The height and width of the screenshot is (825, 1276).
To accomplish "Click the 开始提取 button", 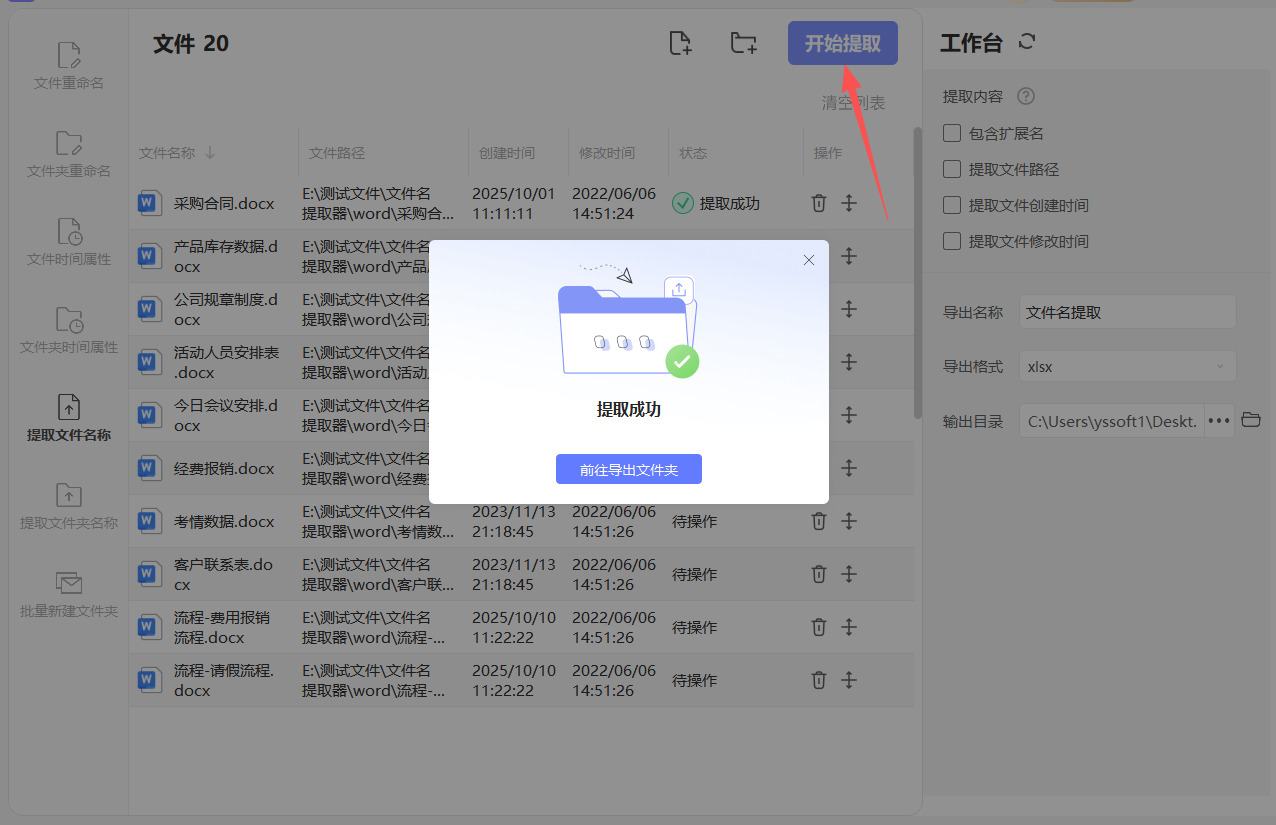I will pos(843,43).
